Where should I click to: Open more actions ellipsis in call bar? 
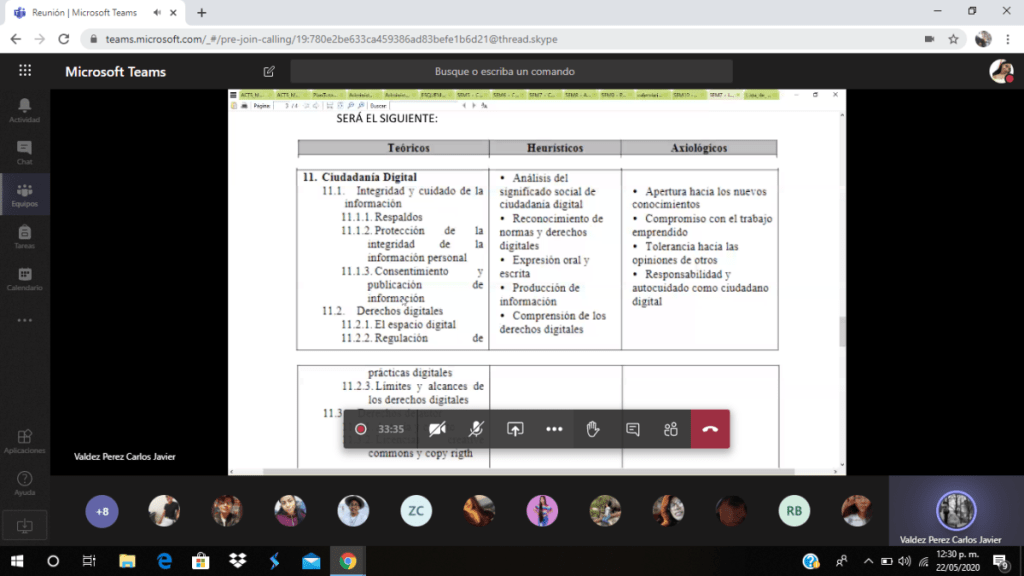tap(554, 429)
